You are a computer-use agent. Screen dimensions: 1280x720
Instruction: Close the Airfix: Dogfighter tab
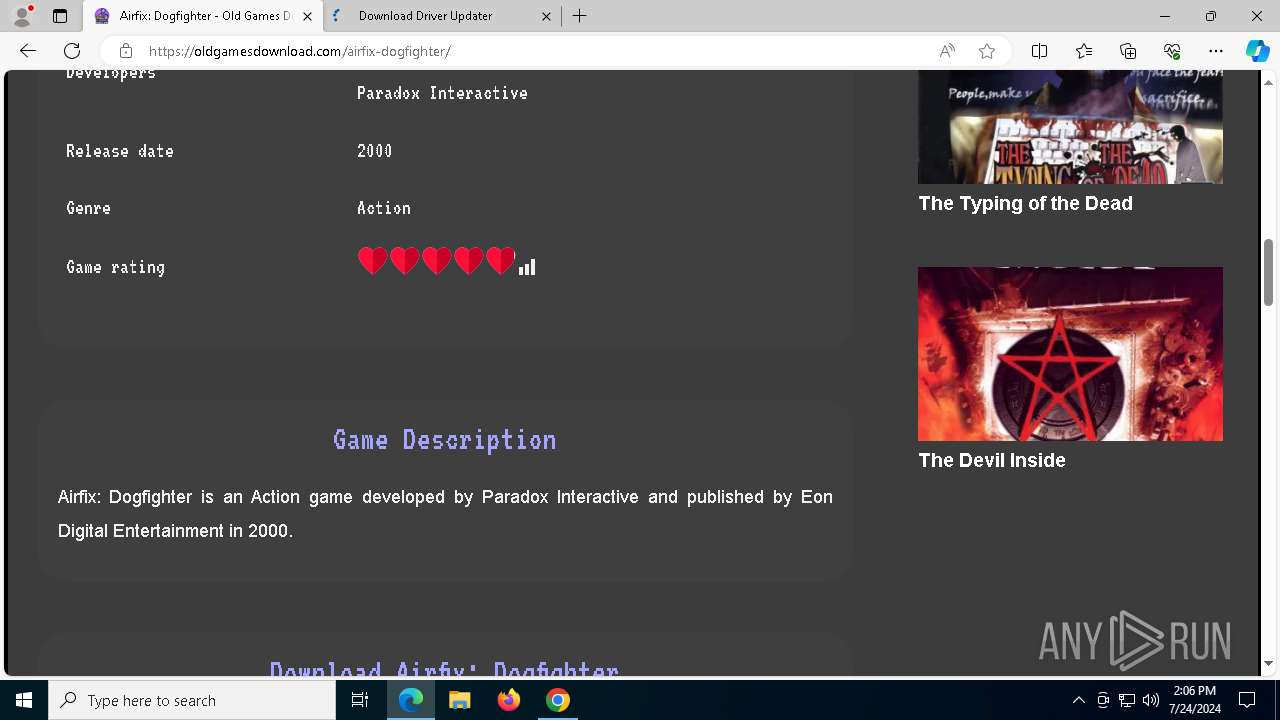pyautogui.click(x=307, y=16)
